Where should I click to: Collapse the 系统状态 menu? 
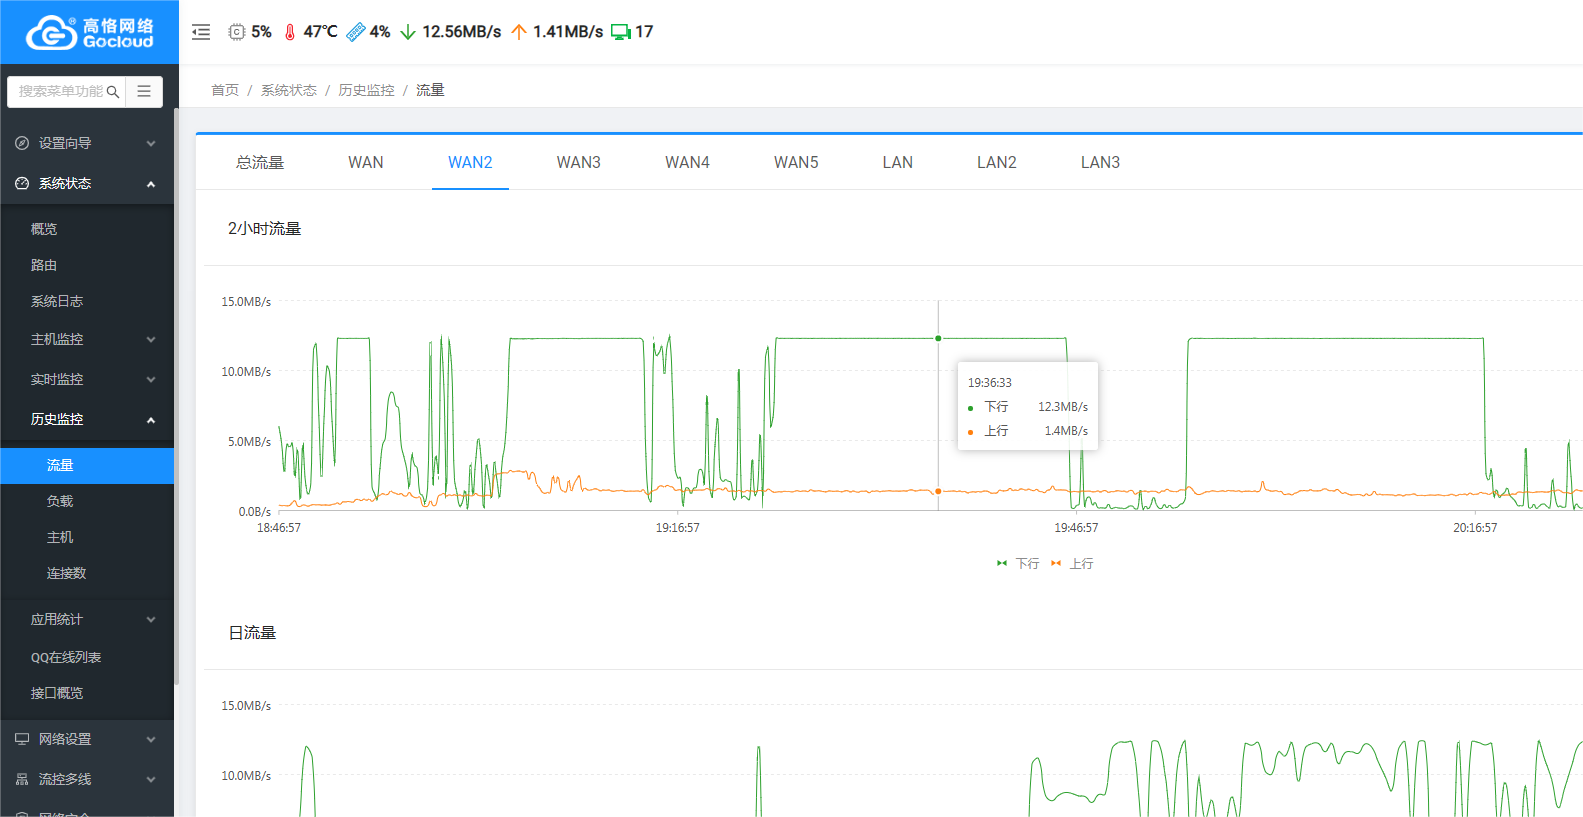(x=87, y=183)
